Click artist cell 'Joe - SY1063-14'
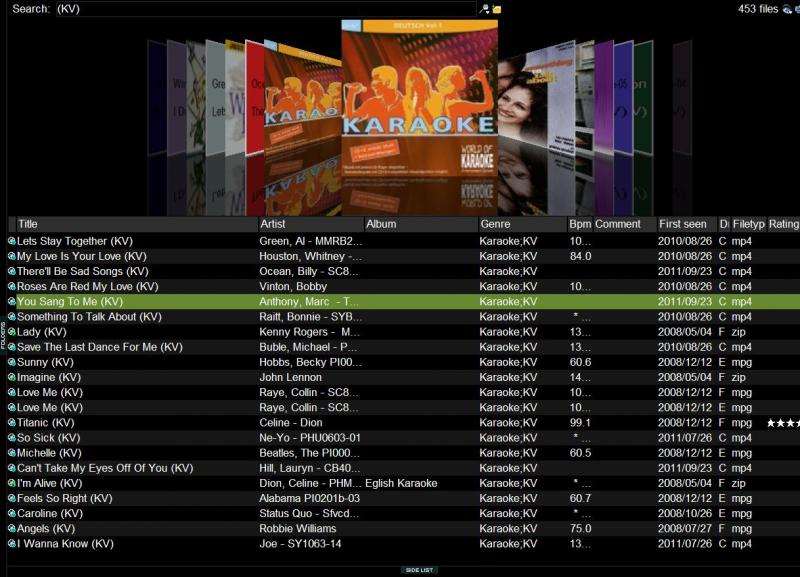Screen dimensions: 800x577 pos(300,544)
